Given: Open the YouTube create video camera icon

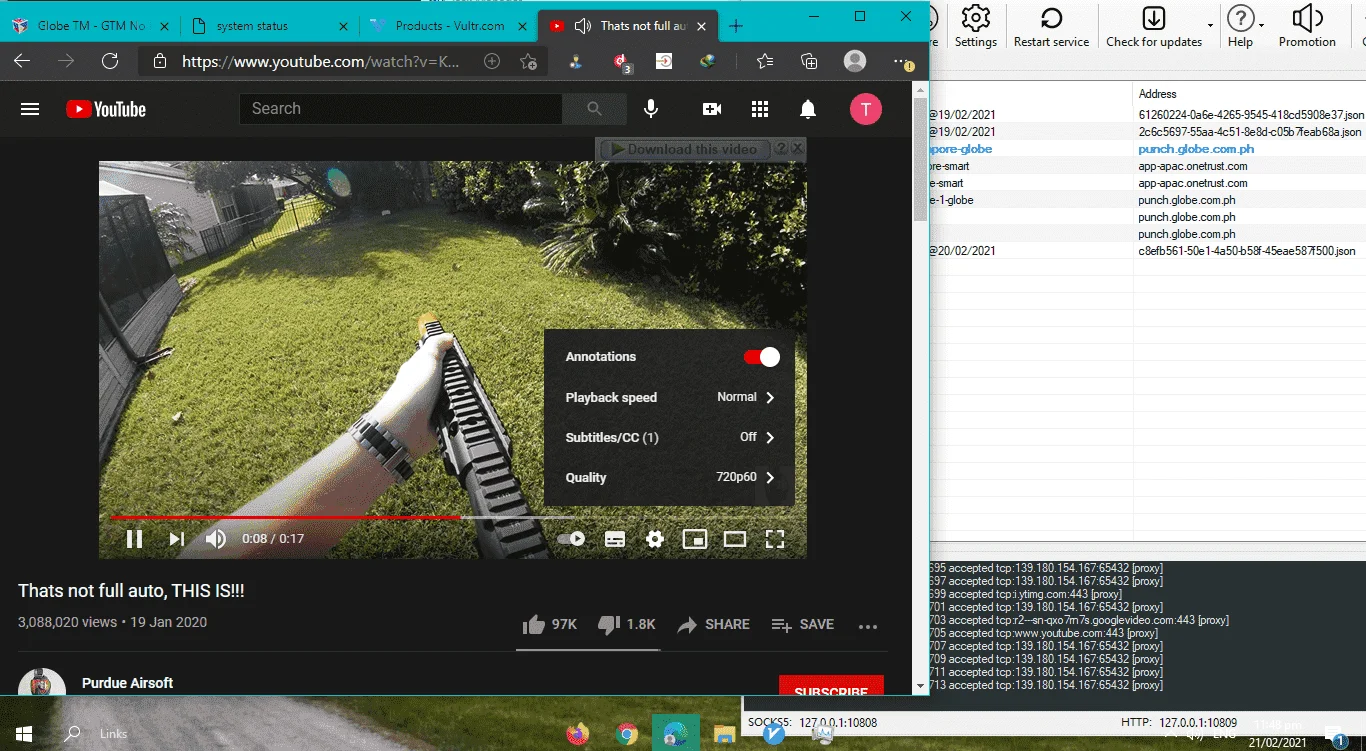Looking at the screenshot, I should (712, 109).
